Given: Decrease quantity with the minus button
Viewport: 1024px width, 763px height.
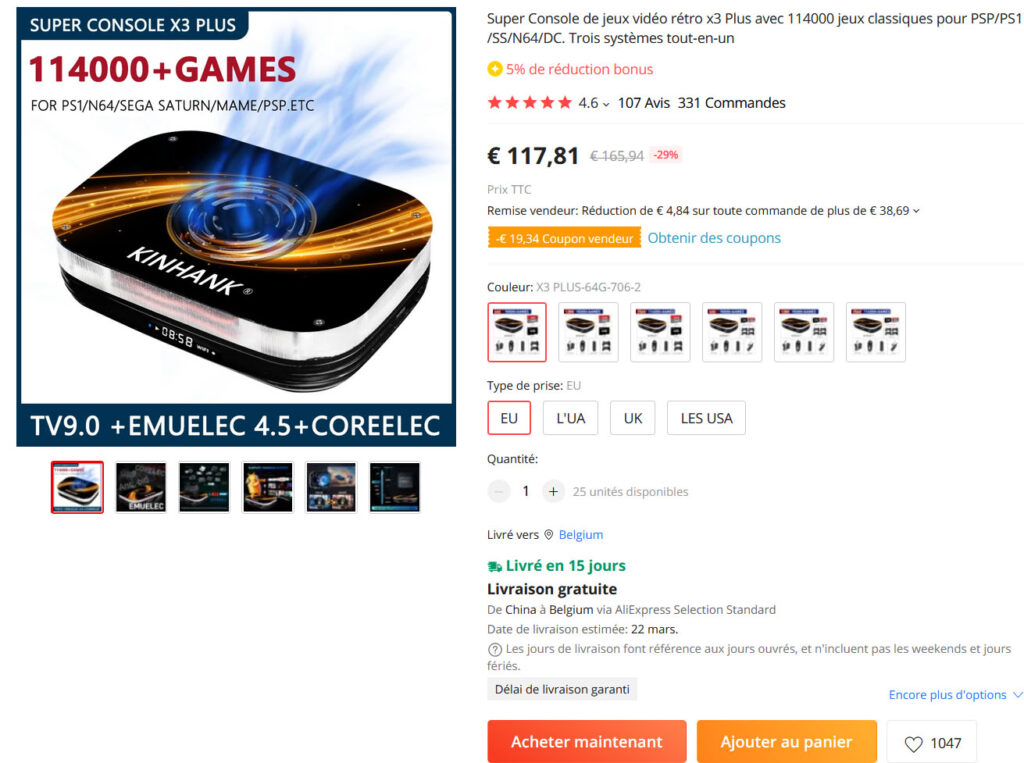Looking at the screenshot, I should tap(499, 491).
